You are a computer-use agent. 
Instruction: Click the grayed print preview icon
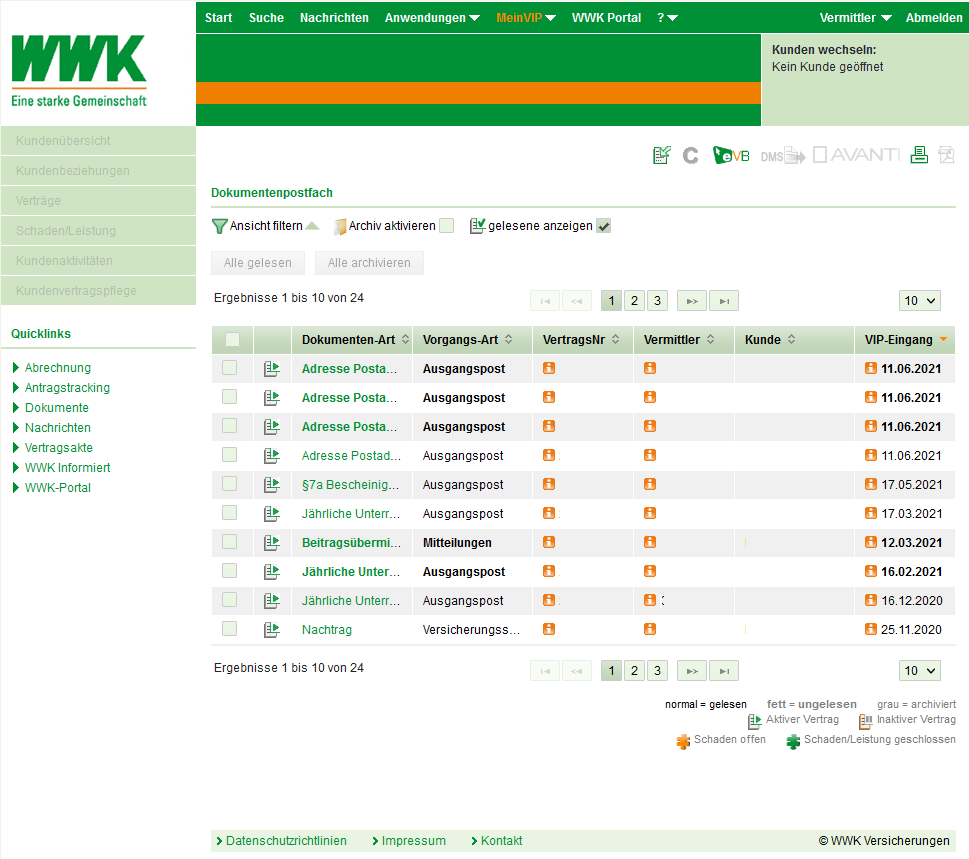pos(946,154)
